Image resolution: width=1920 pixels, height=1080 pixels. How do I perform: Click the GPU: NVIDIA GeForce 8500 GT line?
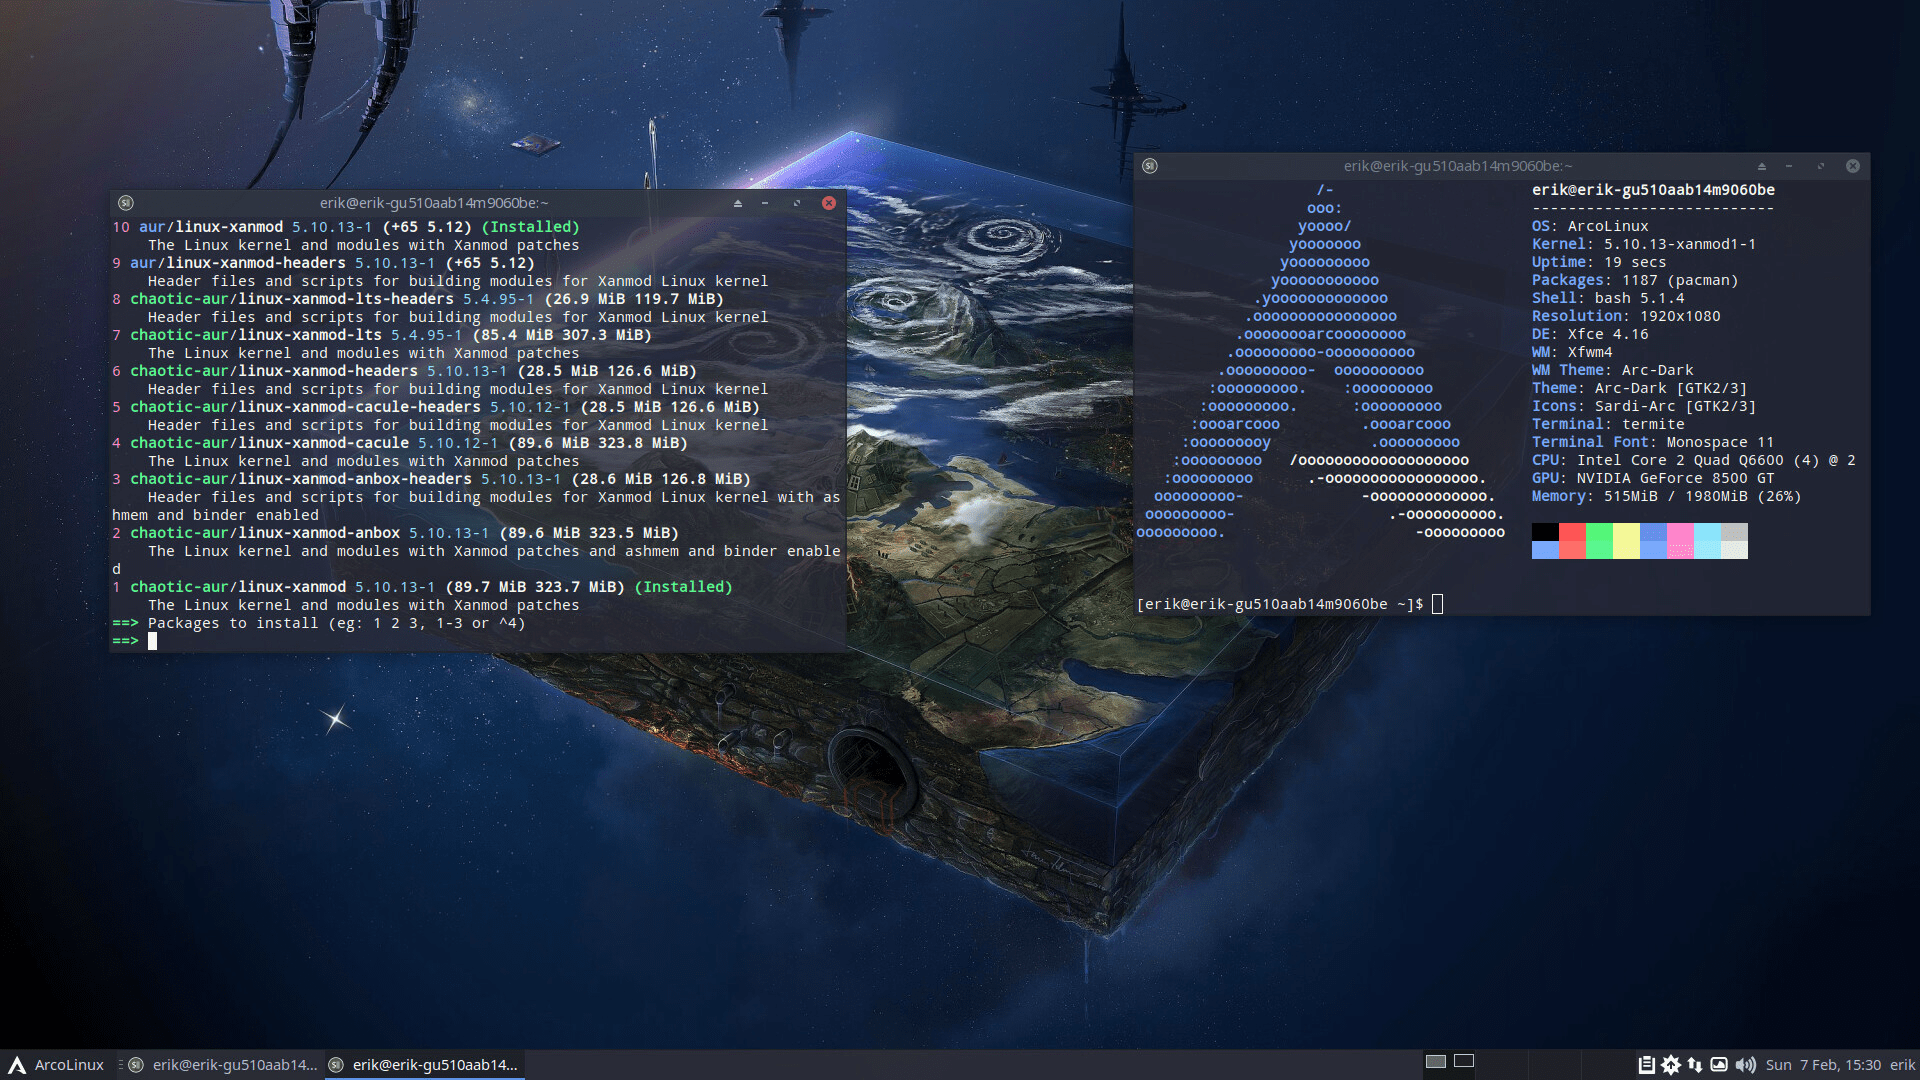click(1653, 478)
